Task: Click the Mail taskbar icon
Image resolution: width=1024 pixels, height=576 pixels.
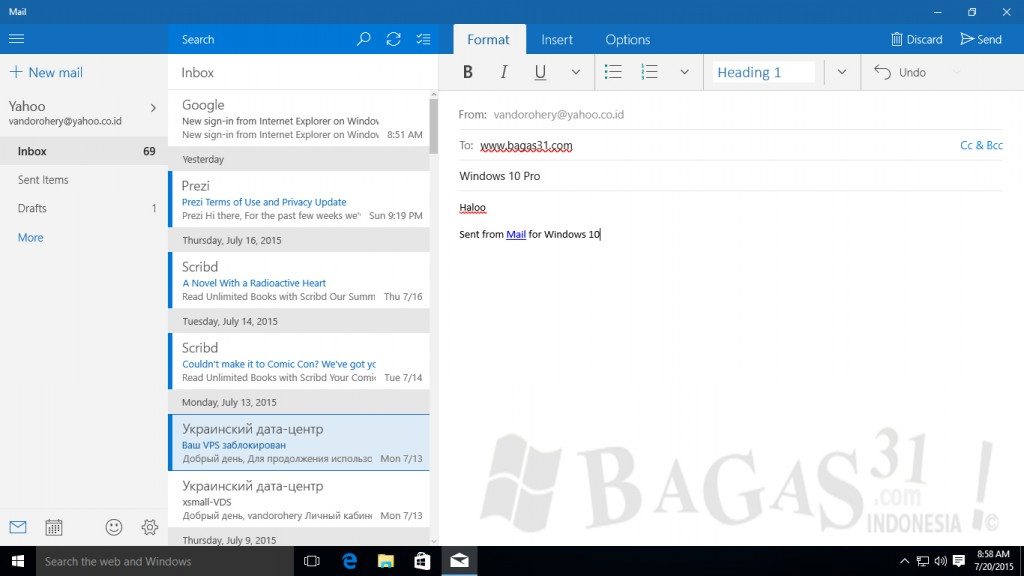Action: point(459,561)
